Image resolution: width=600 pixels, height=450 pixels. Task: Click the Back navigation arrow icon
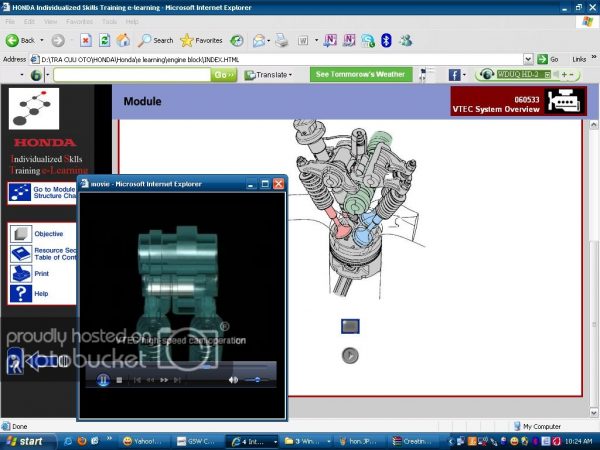tap(12, 40)
